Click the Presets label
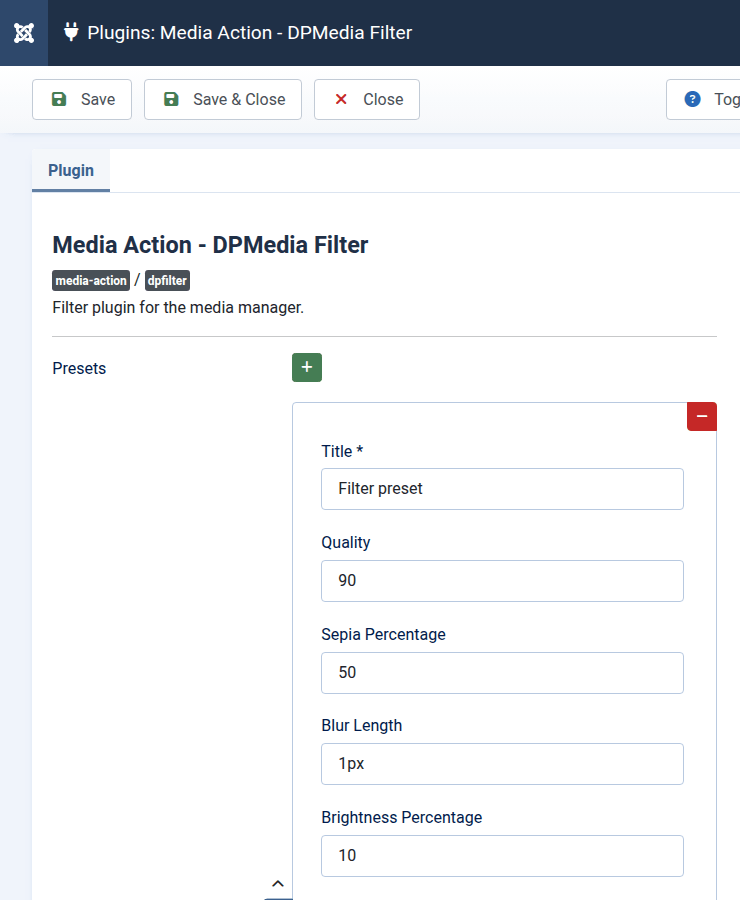The image size is (740, 900). [x=79, y=368]
